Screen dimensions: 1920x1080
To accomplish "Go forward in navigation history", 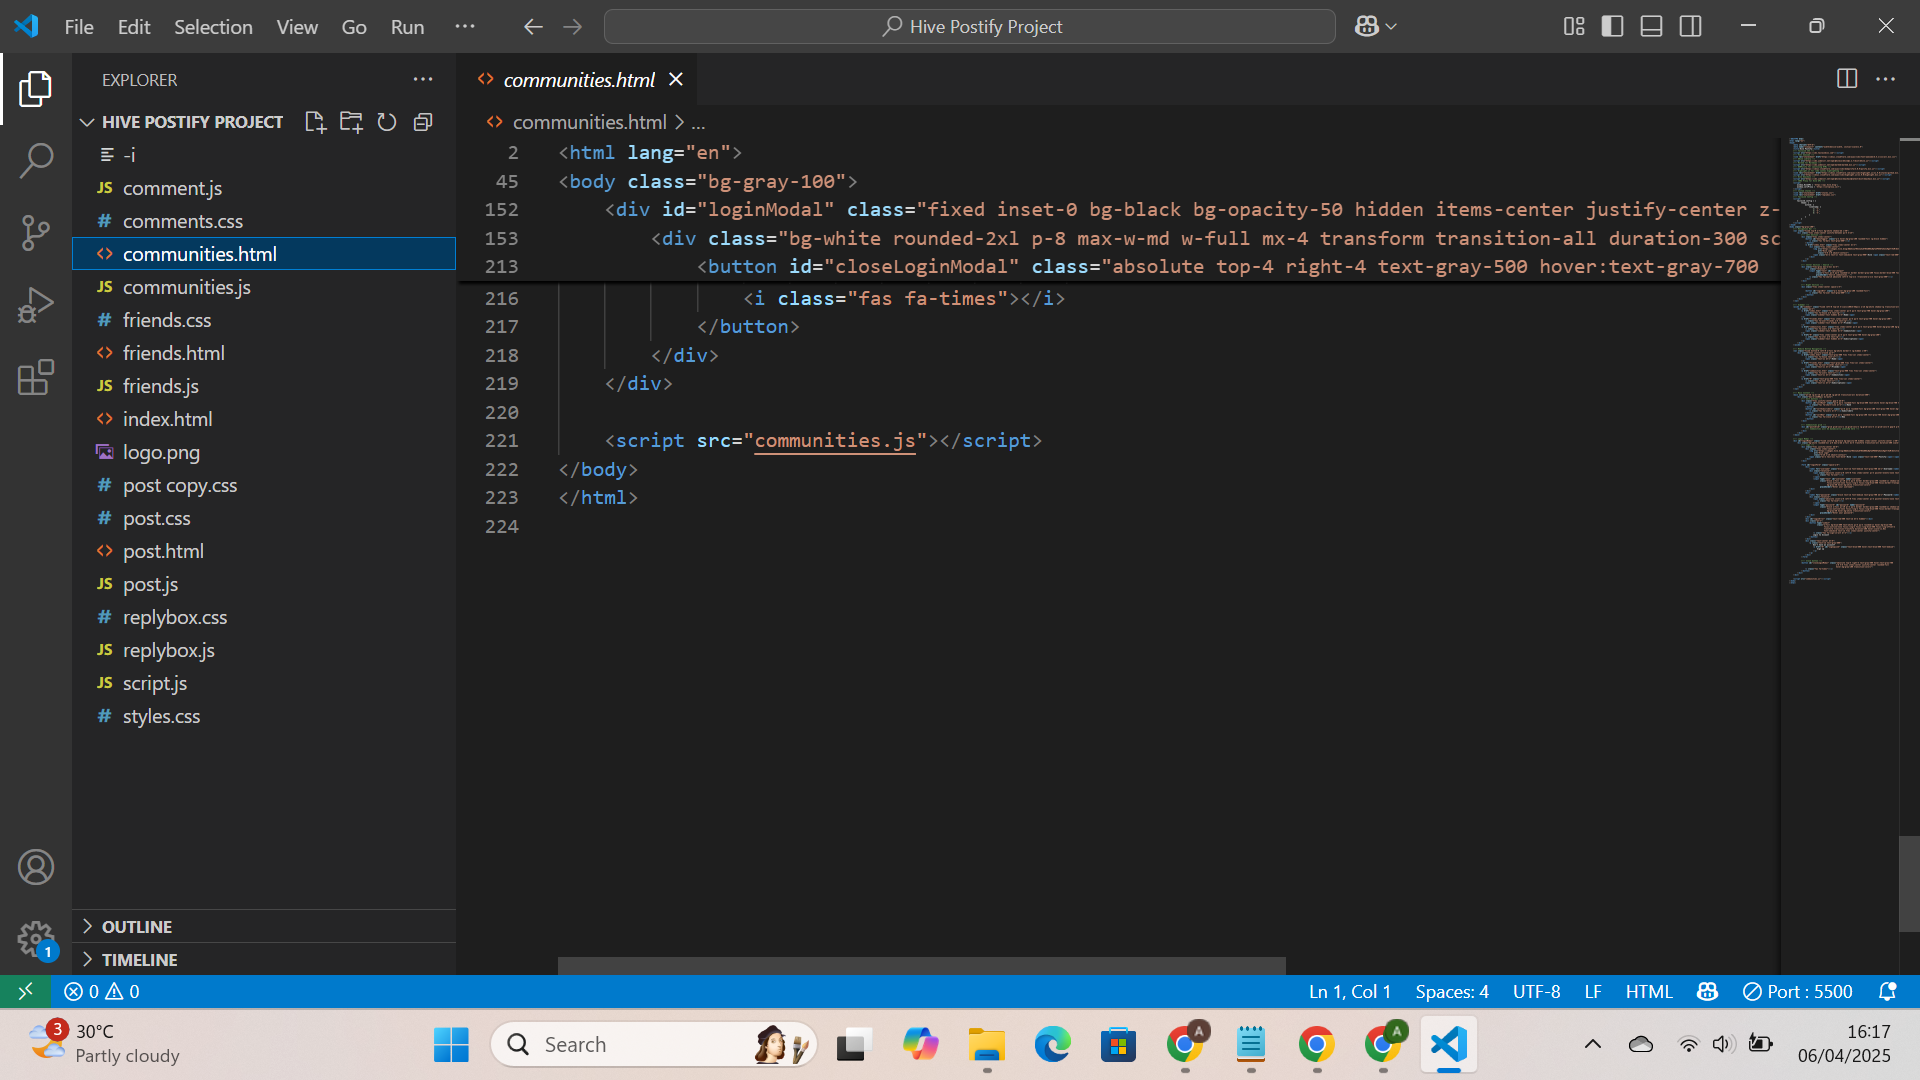I will pos(572,27).
